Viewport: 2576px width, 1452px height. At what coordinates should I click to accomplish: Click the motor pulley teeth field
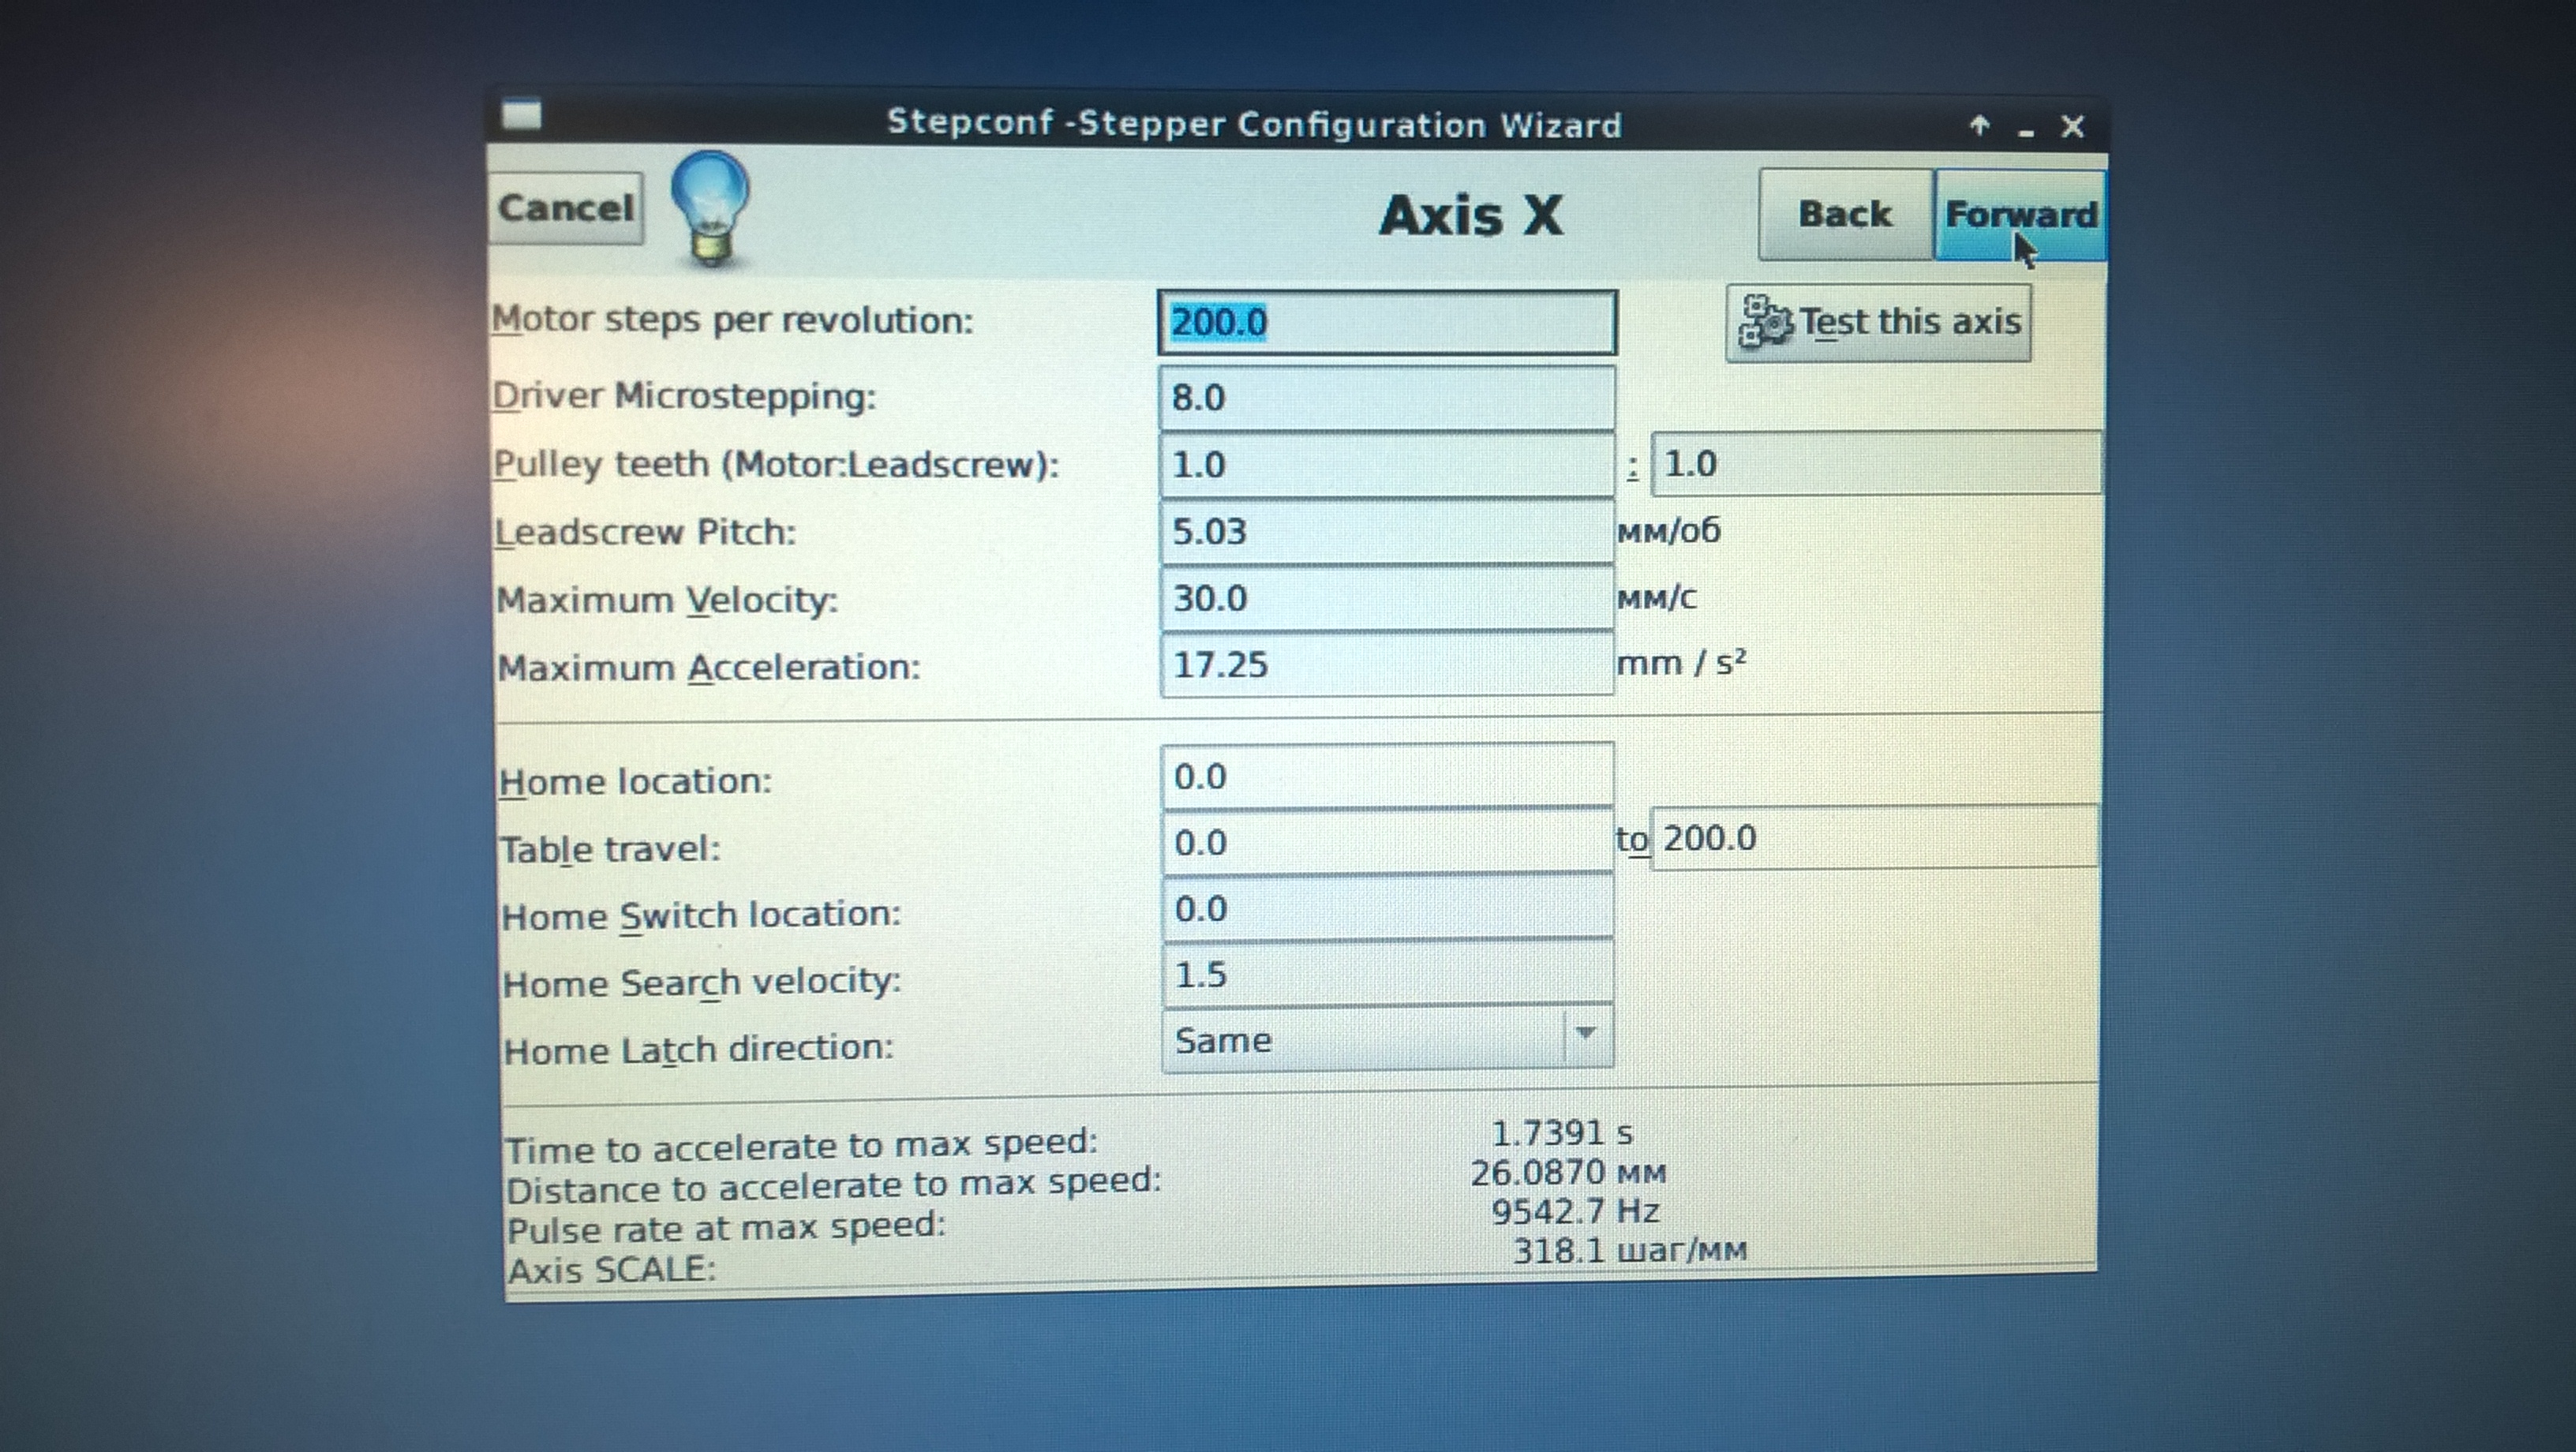(x=1386, y=464)
